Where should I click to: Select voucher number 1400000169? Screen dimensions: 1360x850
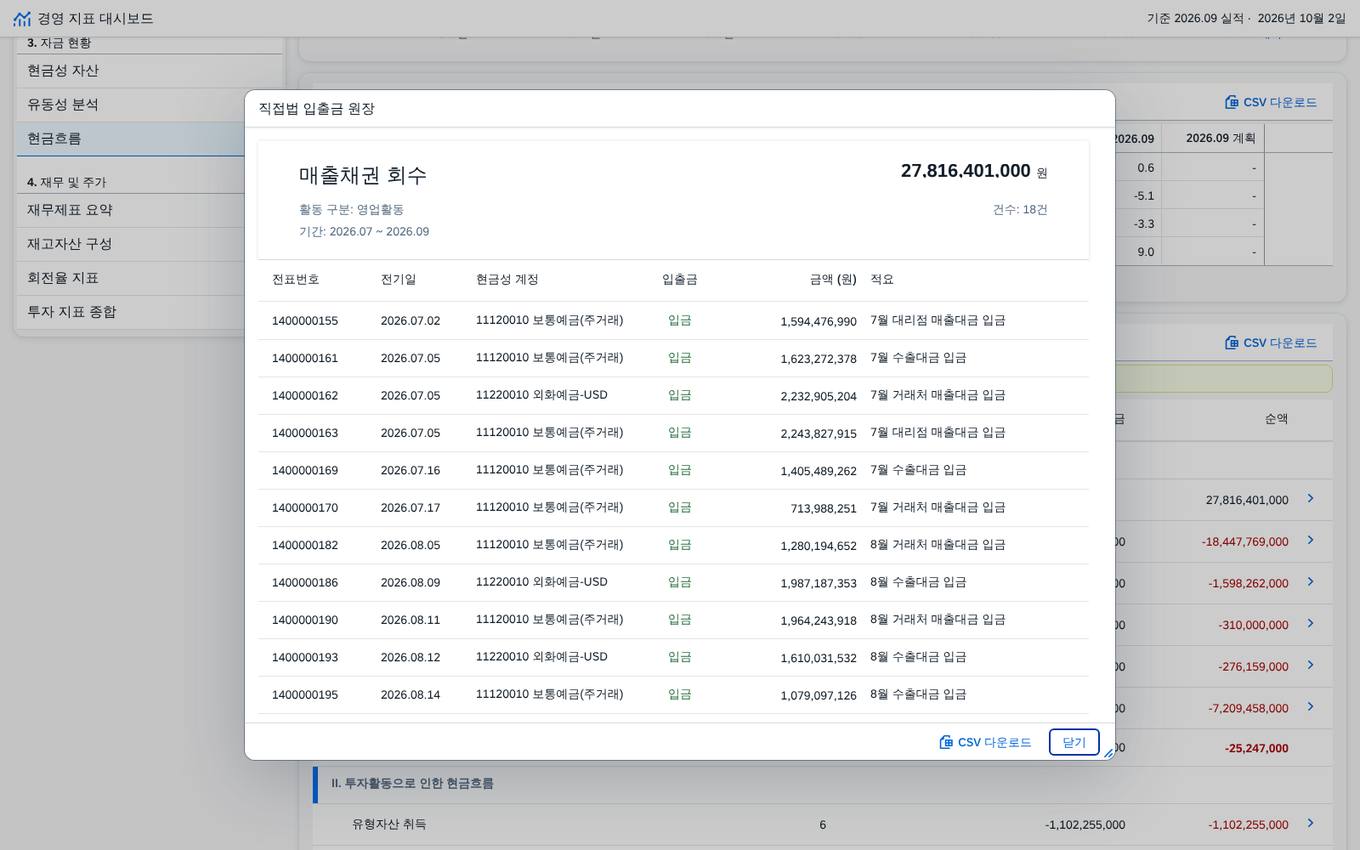pos(305,470)
